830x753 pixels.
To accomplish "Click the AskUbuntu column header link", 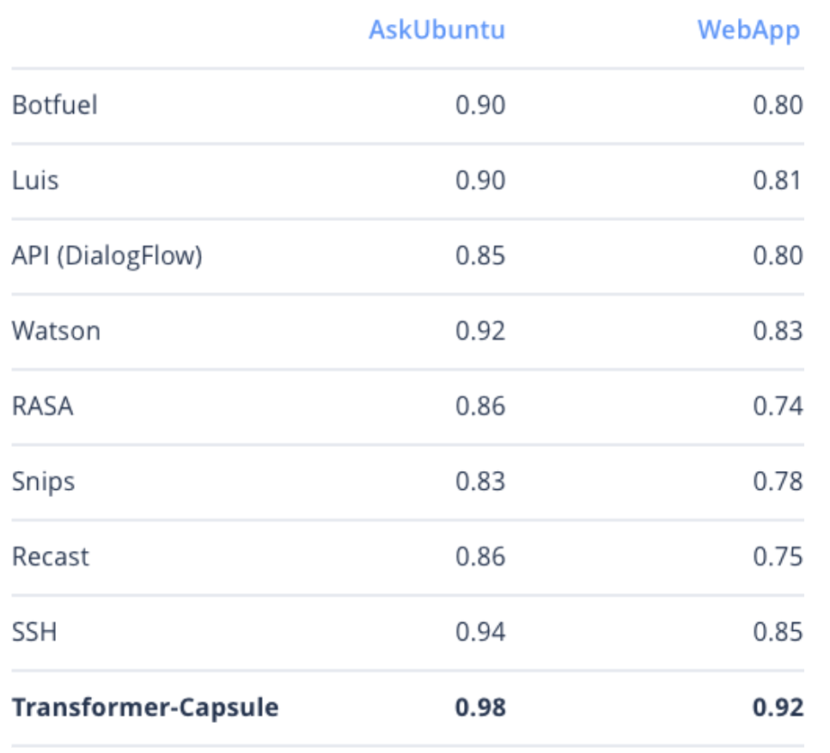I will coord(436,29).
